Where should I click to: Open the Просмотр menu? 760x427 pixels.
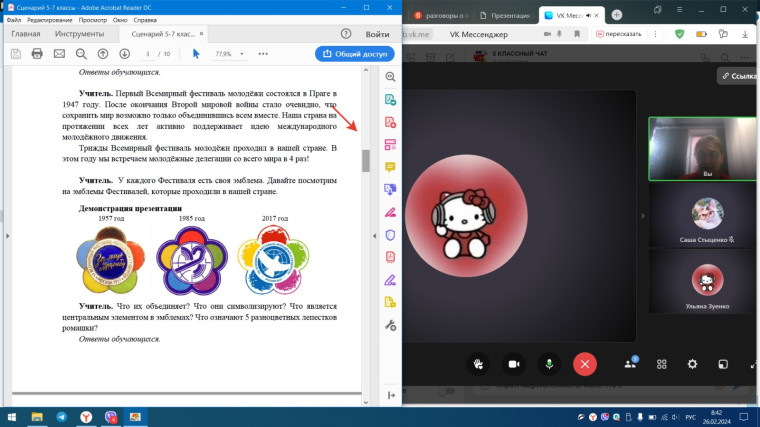point(93,20)
